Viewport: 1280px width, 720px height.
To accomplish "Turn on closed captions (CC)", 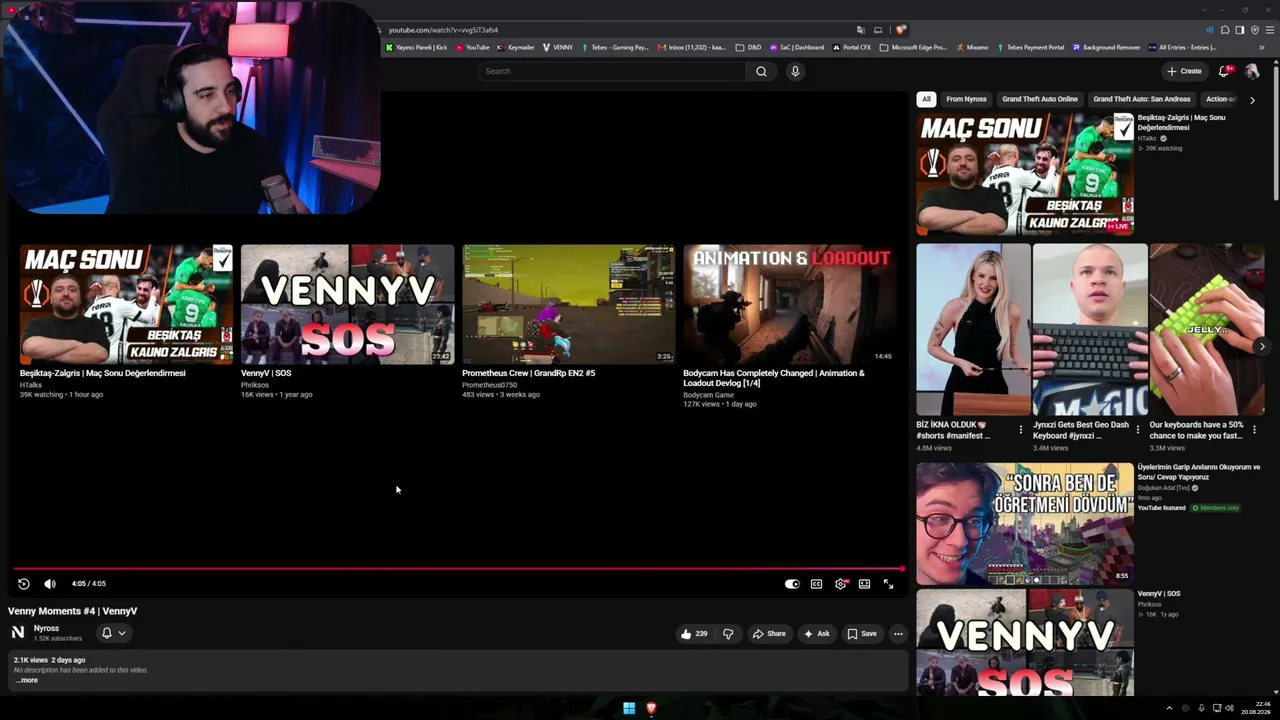I will (816, 584).
